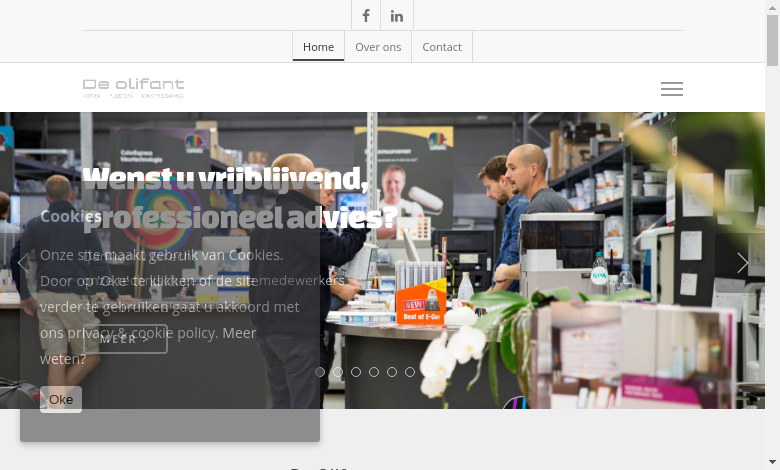The image size is (780, 470).
Task: Select the fifth slider dot
Action: point(391,372)
